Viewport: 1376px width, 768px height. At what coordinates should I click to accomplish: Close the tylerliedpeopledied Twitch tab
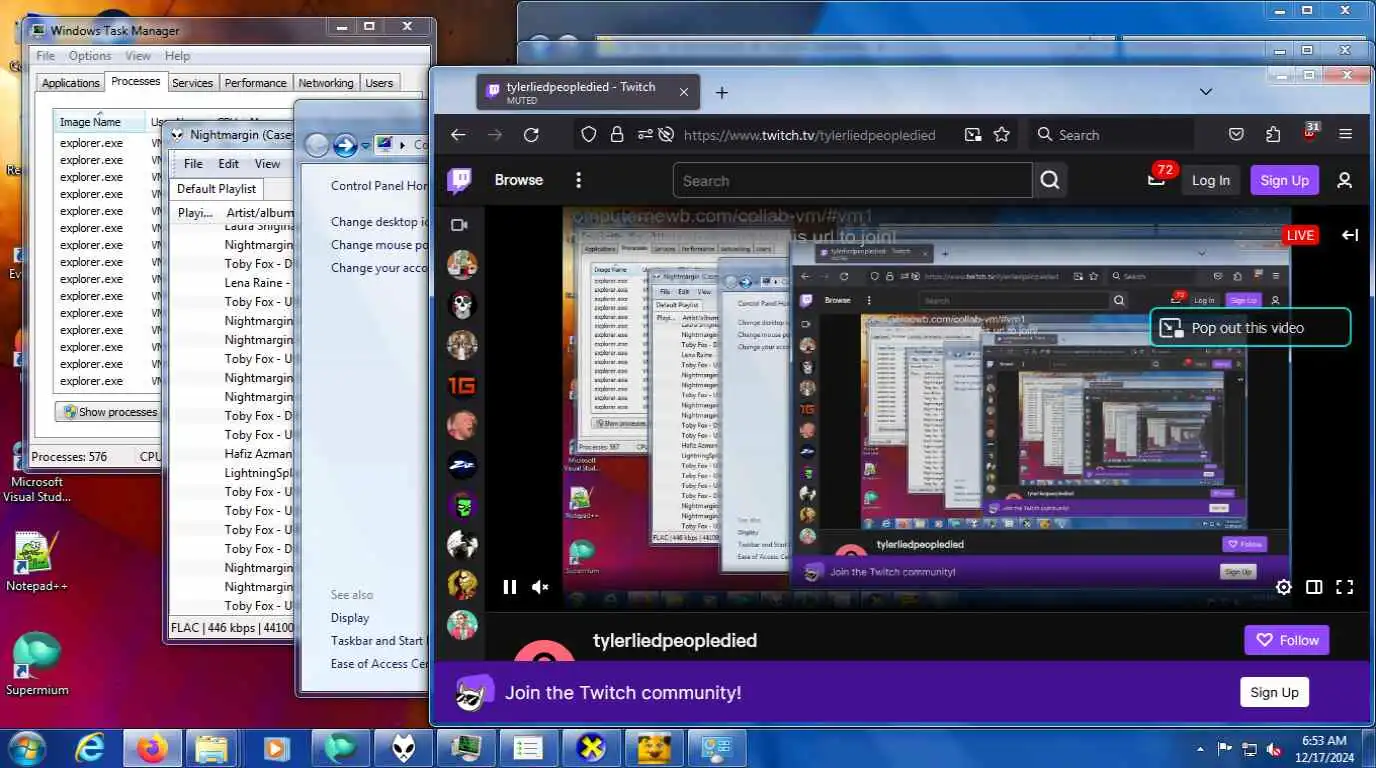[x=684, y=92]
